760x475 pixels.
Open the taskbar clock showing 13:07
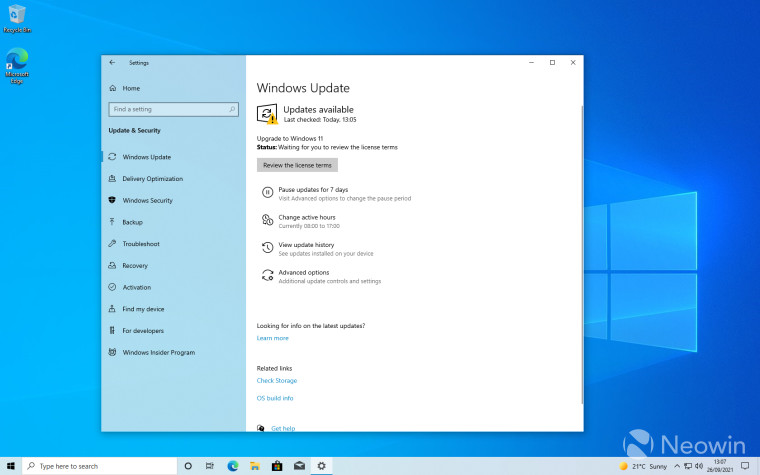click(720, 466)
